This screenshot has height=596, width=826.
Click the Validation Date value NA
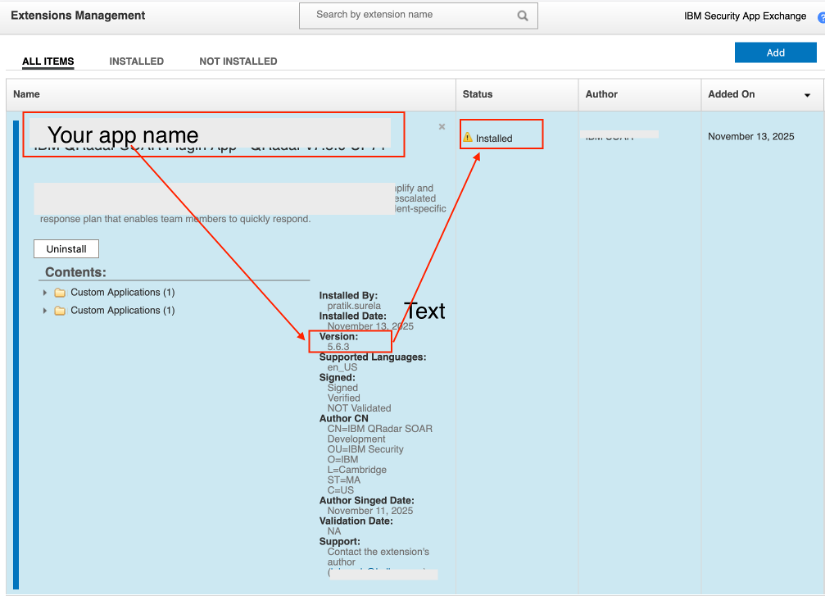(334, 531)
